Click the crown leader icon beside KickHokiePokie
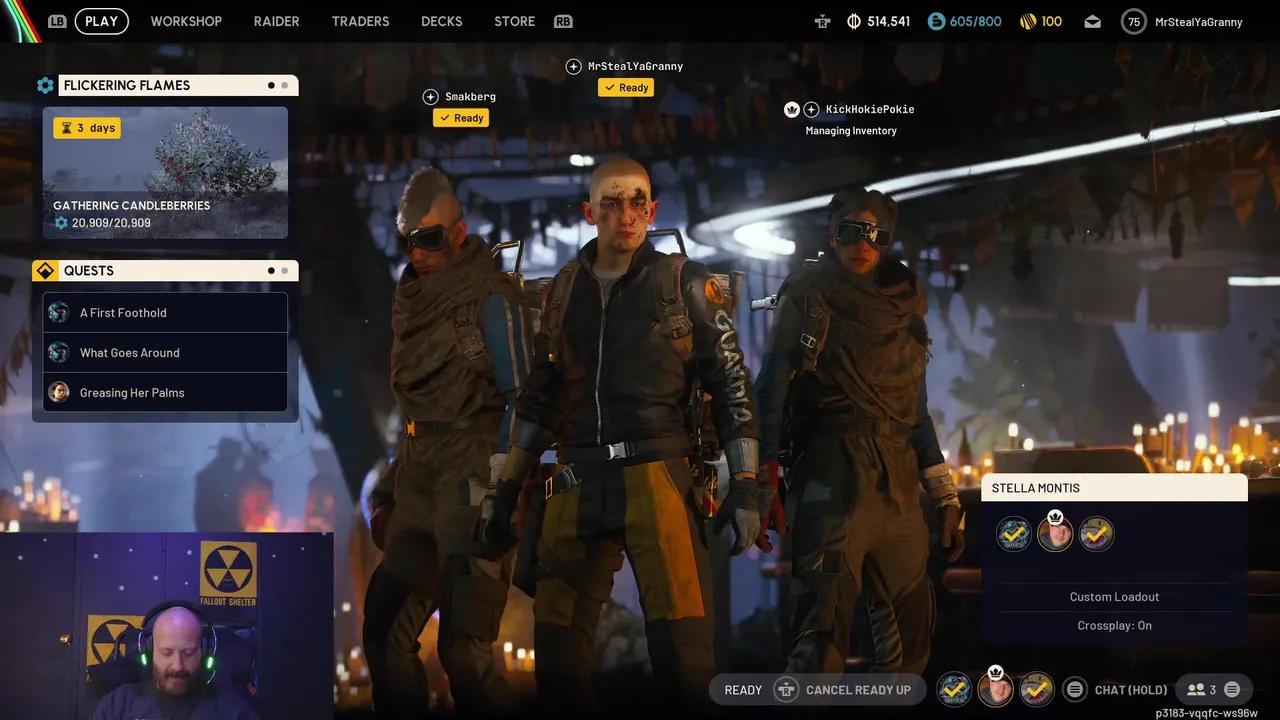1280x720 pixels. [x=792, y=109]
